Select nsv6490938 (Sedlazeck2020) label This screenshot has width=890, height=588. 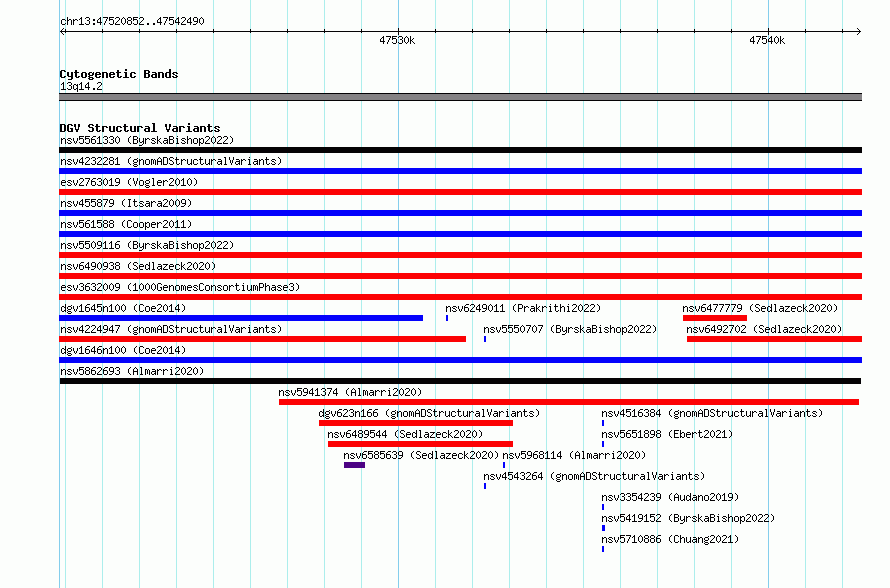tap(138, 266)
